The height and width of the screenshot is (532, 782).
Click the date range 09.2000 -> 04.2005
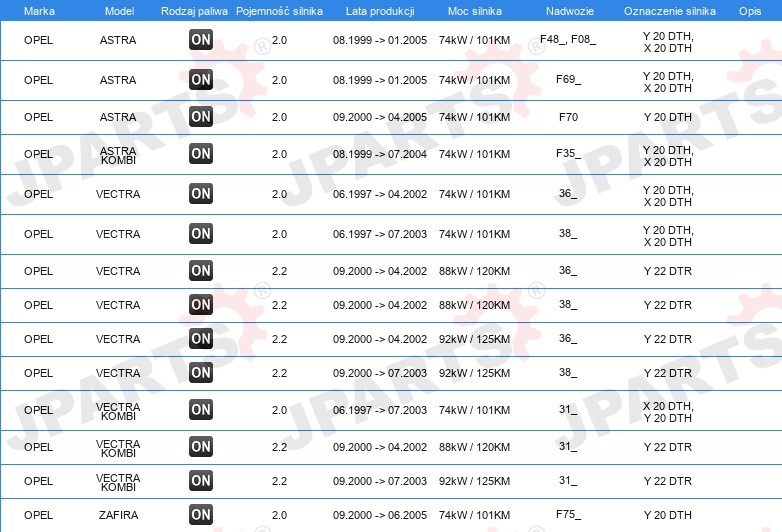pyautogui.click(x=380, y=117)
